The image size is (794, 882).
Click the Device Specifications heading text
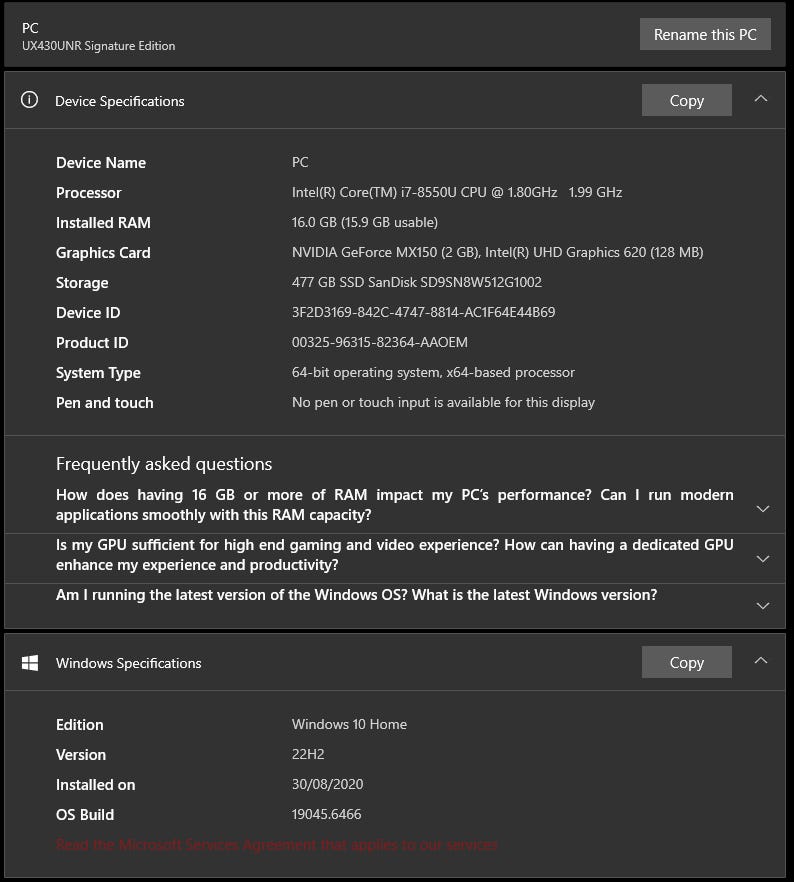pos(120,101)
